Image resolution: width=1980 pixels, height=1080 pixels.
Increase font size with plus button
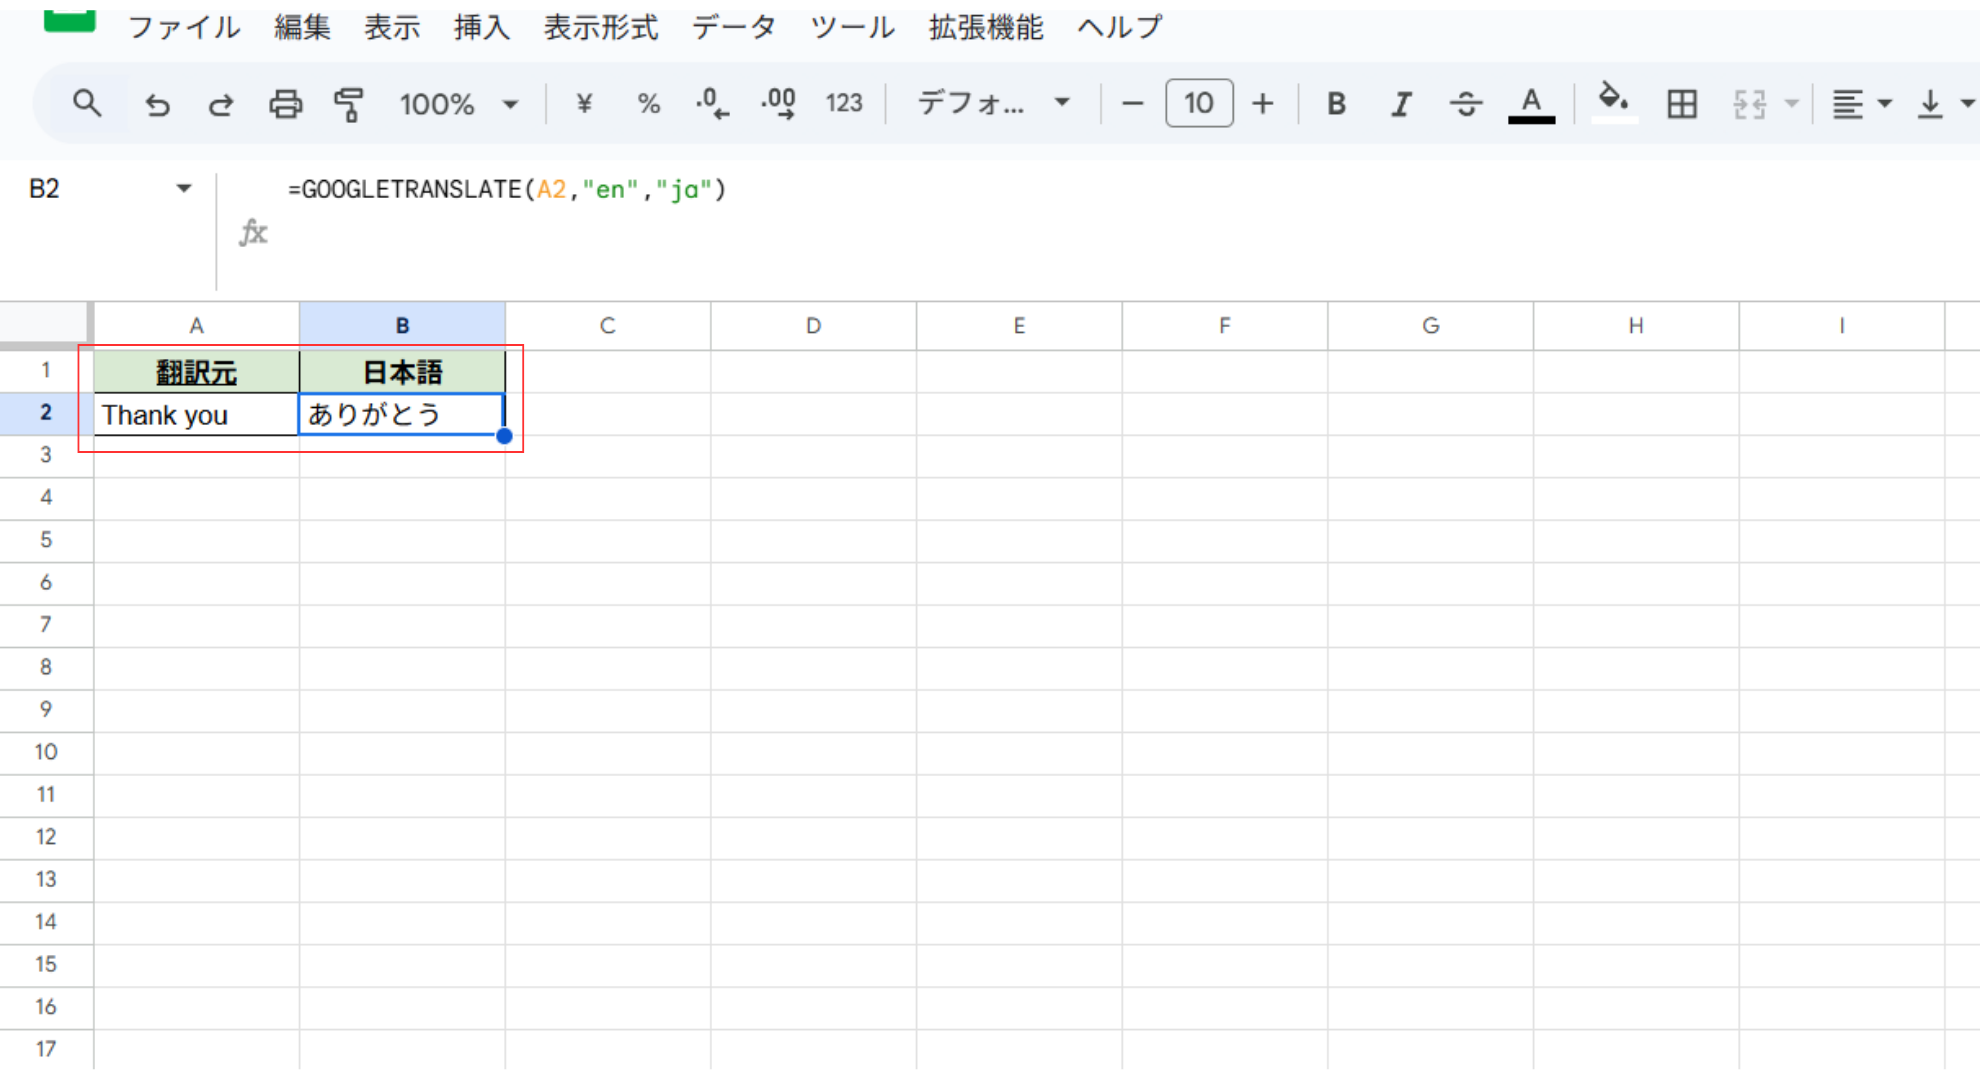(x=1263, y=104)
